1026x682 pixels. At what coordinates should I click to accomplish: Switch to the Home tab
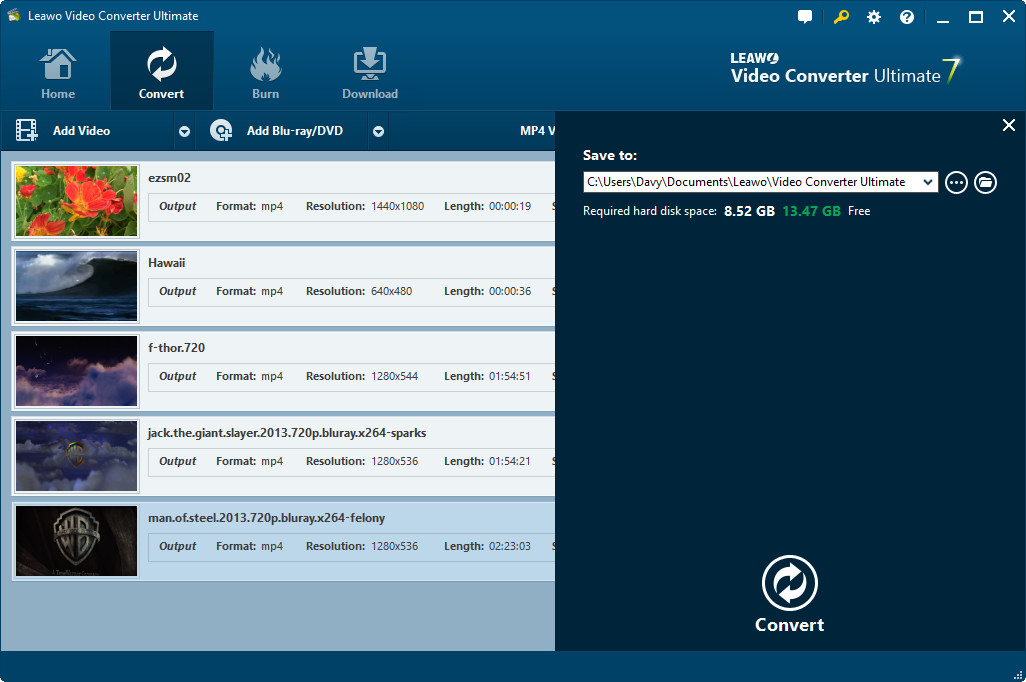[x=58, y=71]
